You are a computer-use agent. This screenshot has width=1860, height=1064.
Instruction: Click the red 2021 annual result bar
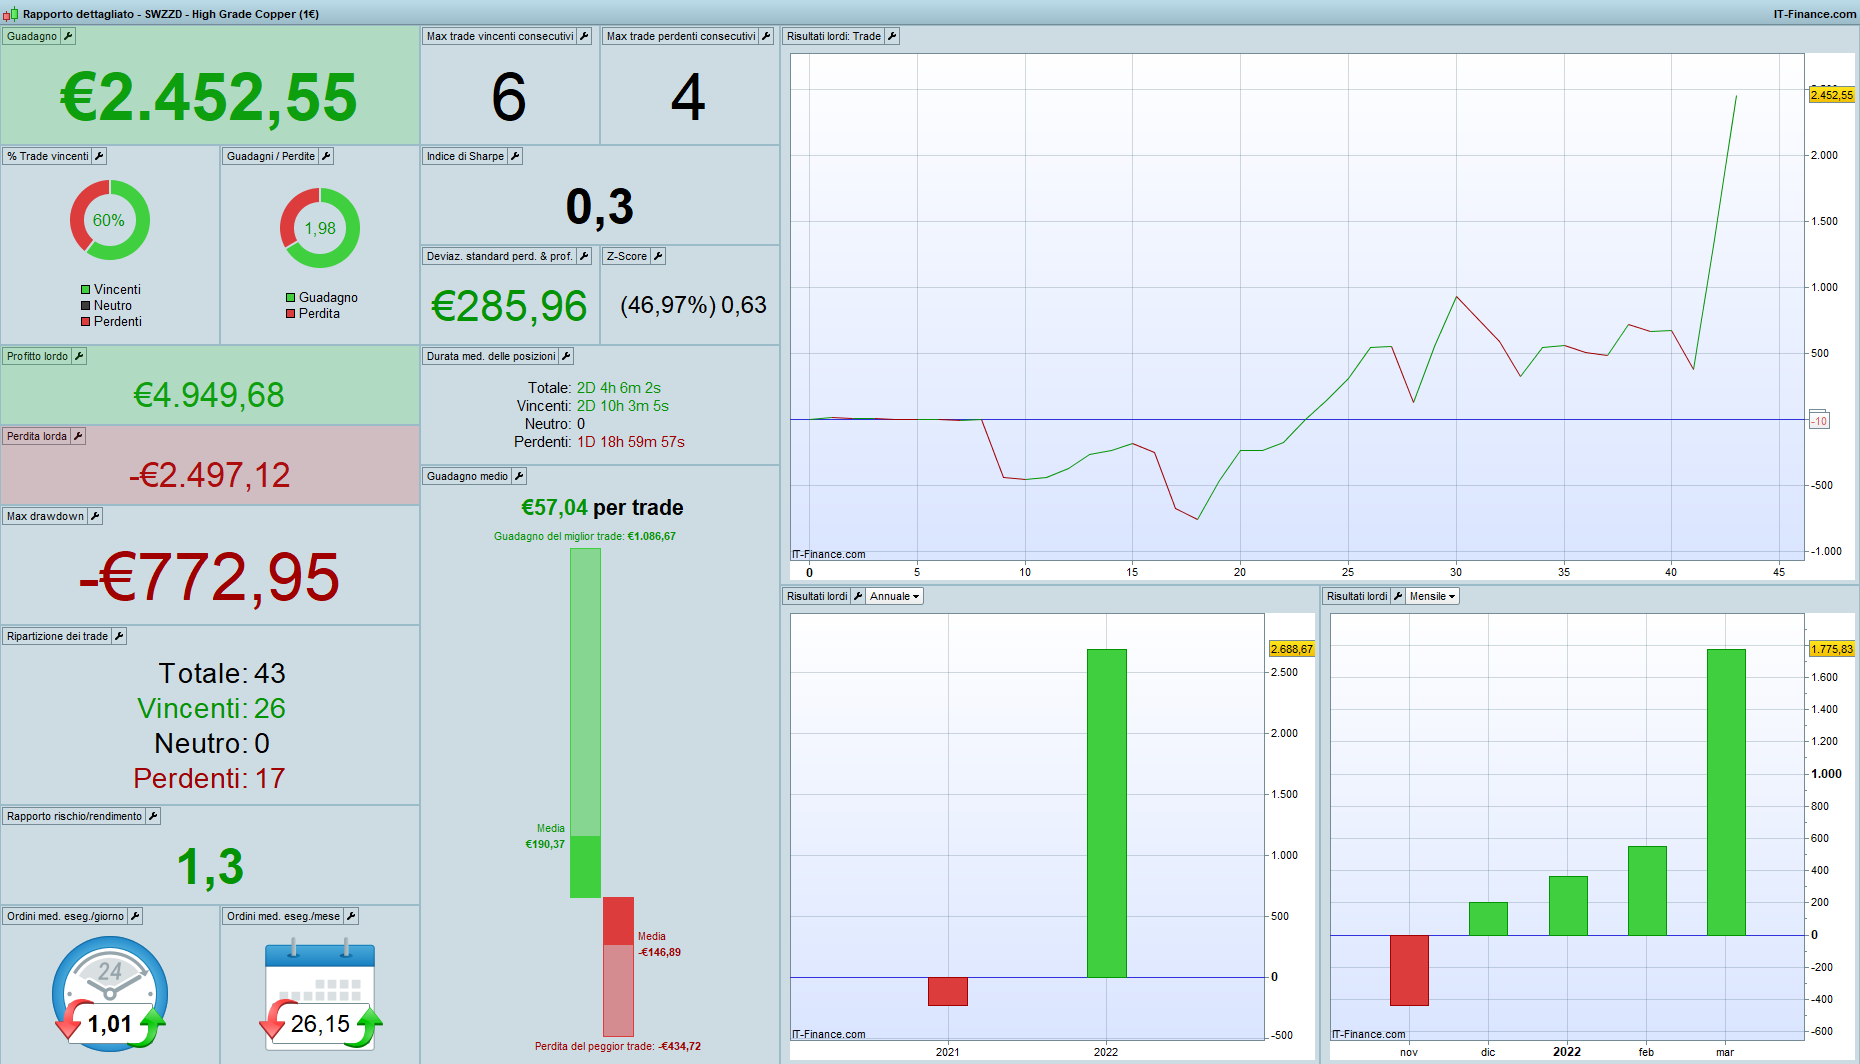coord(947,991)
